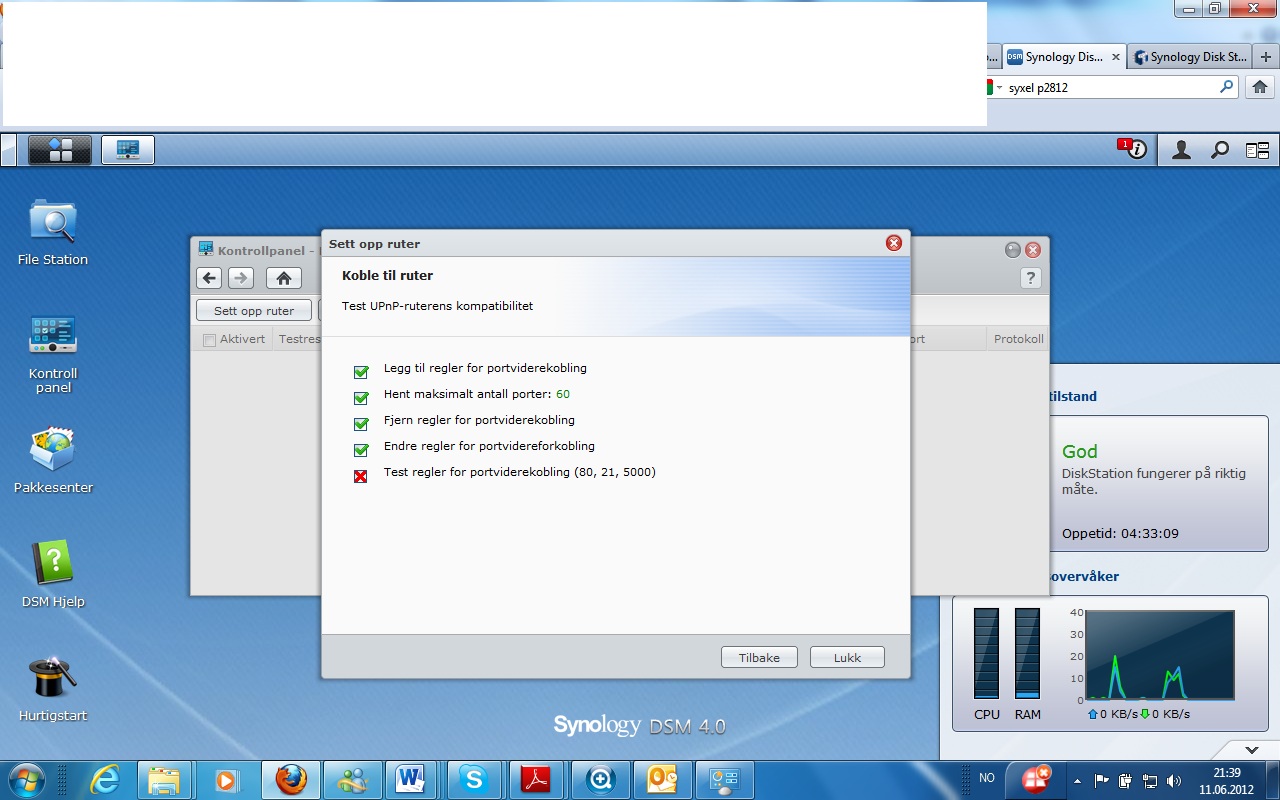Go forward in Kontrollpanel window
The image size is (1280, 800).
pyautogui.click(x=241, y=278)
